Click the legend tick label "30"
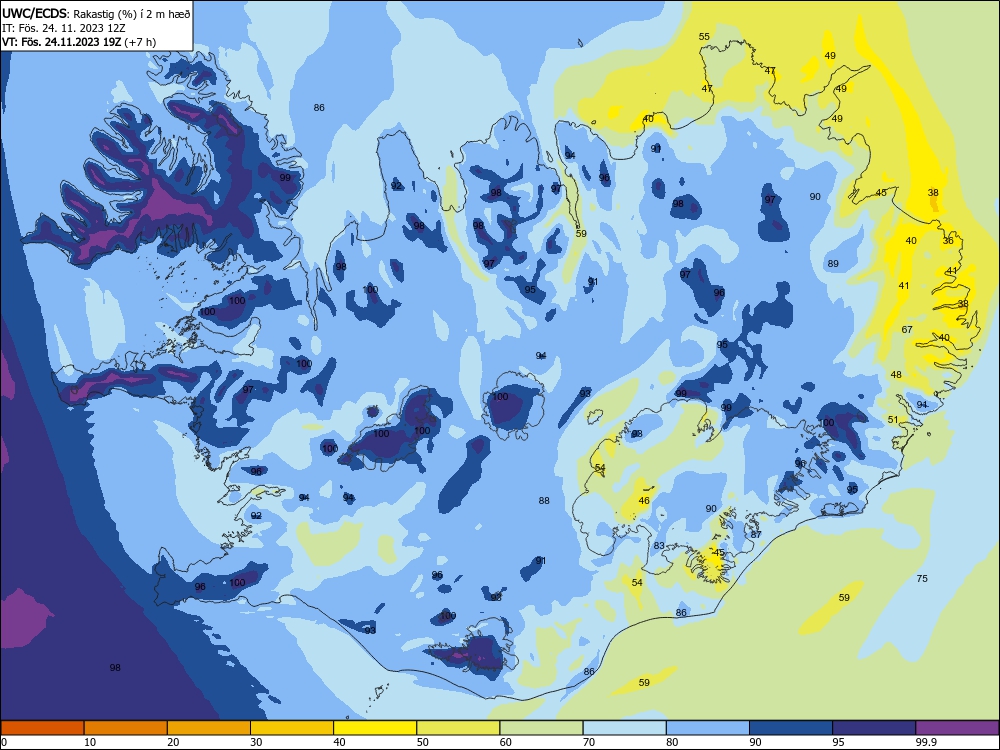This screenshot has height=750, width=1000. tap(256, 742)
